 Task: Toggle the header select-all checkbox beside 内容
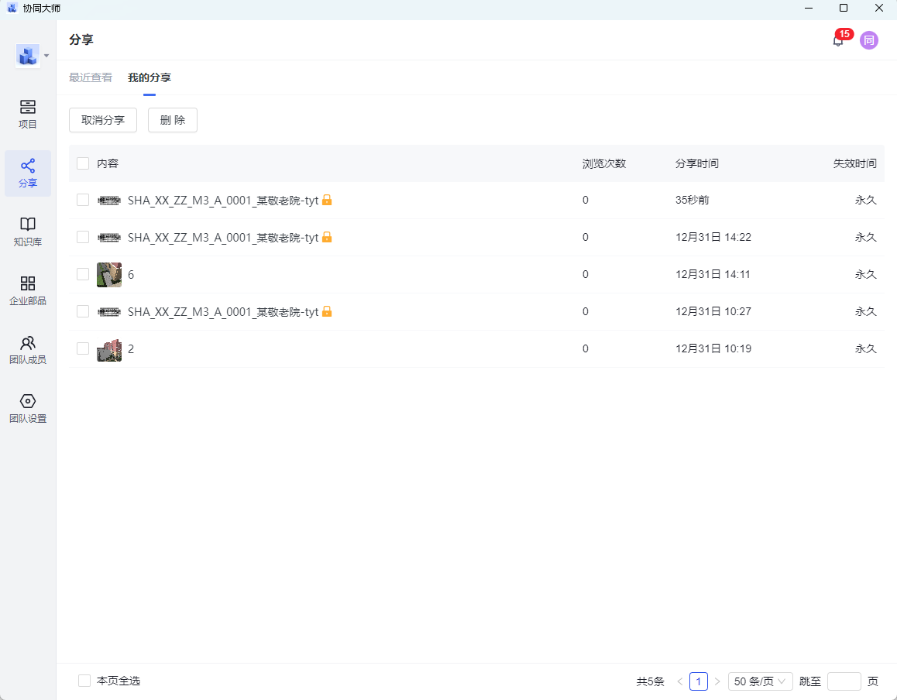83,163
